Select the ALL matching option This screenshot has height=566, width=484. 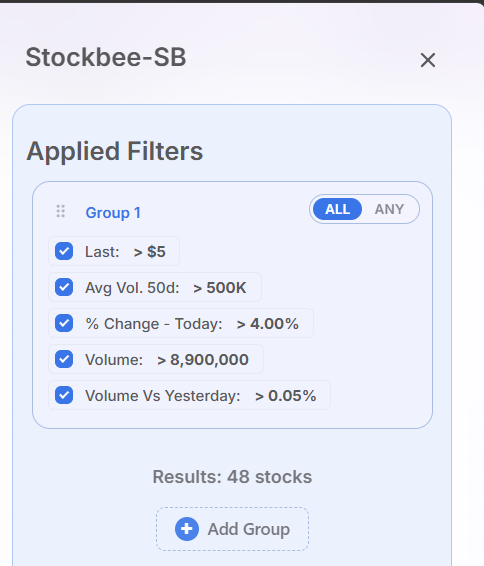coord(337,209)
